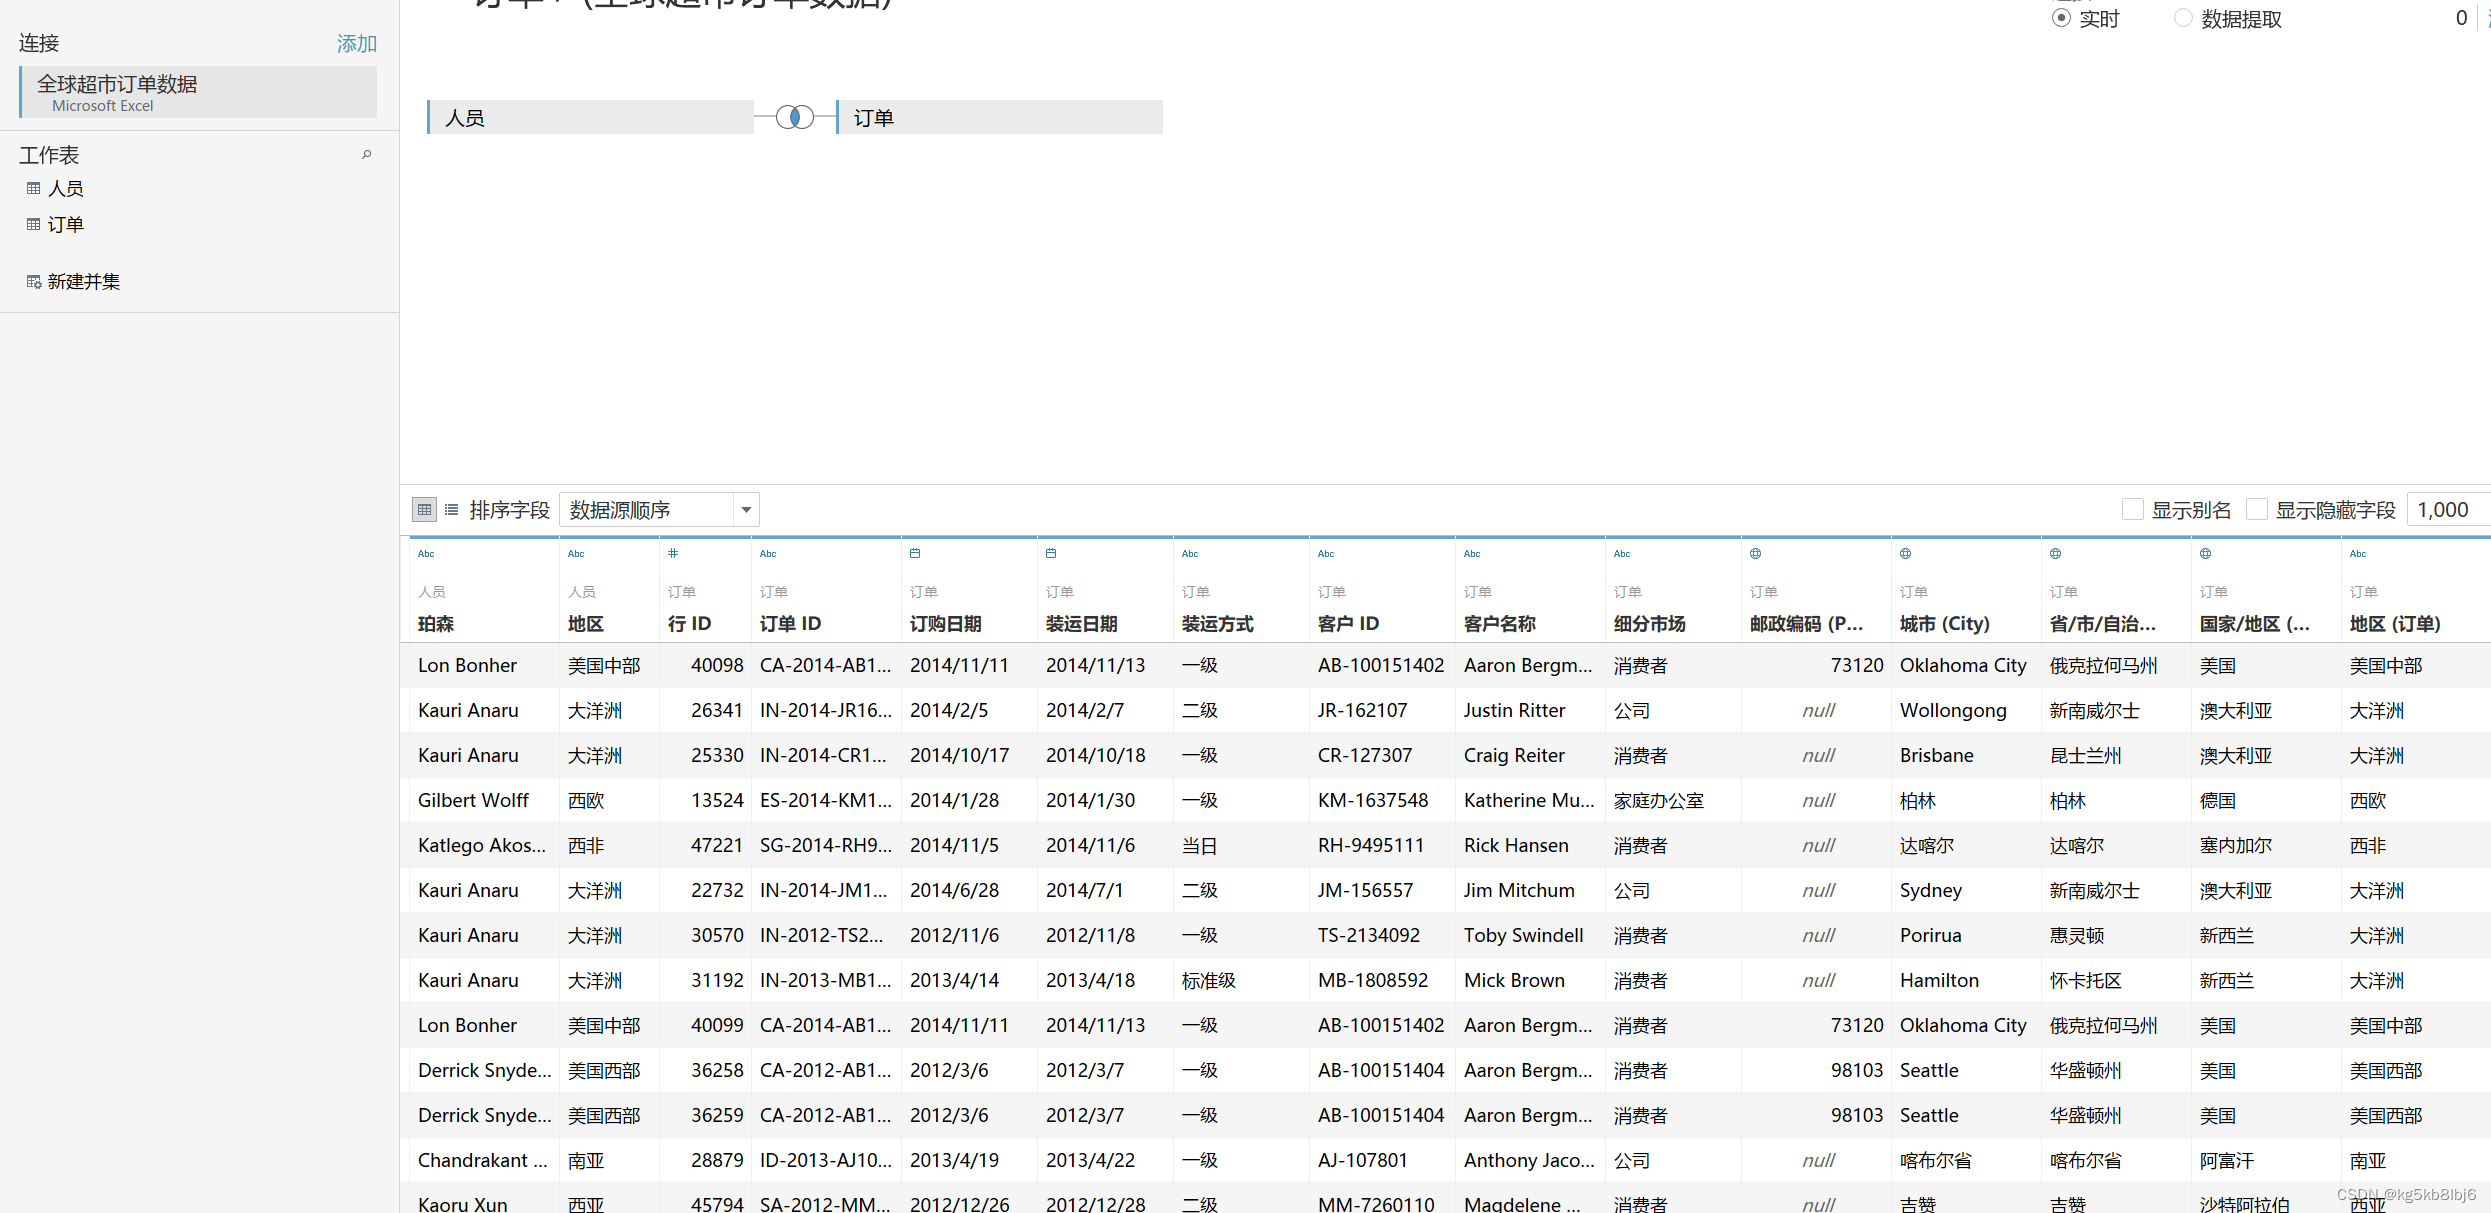Click the 装运方式 column header
This screenshot has width=2491, height=1213.
(x=1217, y=624)
